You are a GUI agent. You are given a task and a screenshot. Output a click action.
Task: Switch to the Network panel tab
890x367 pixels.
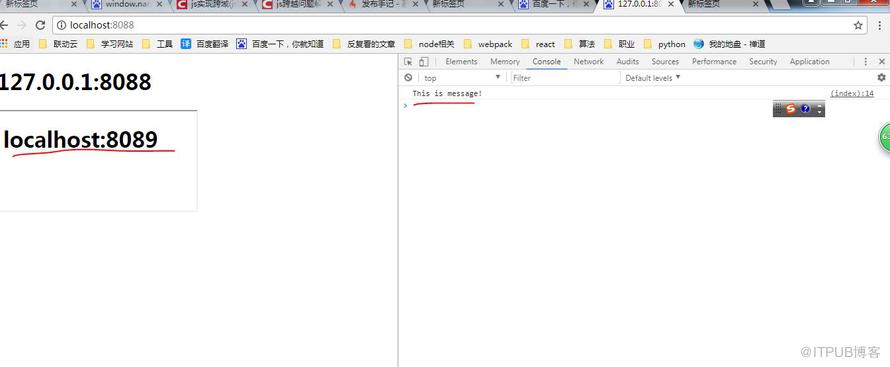tap(589, 62)
